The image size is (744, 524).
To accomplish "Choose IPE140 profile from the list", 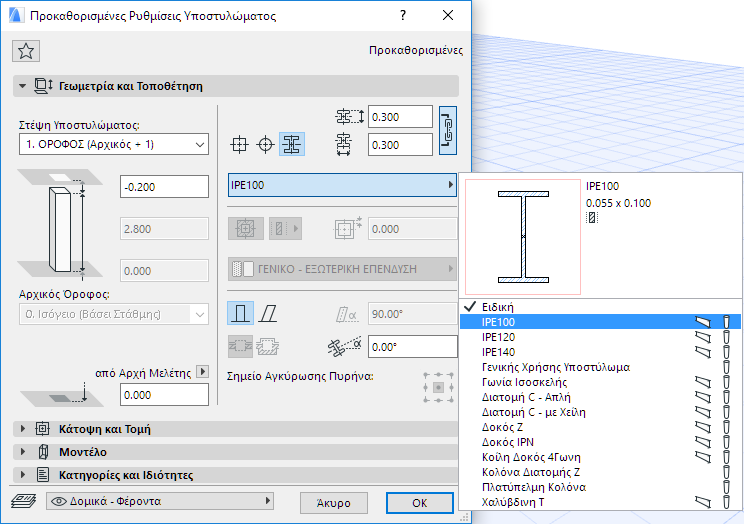I will point(600,352).
